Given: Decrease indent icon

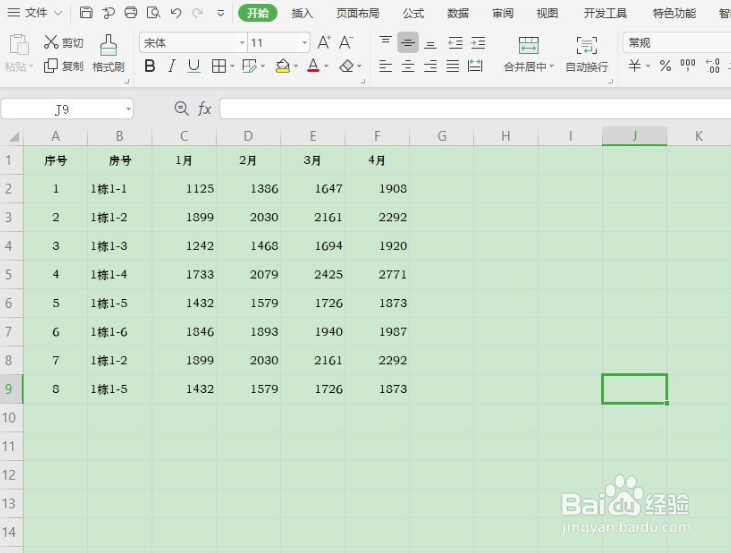Looking at the screenshot, I should coord(455,43).
